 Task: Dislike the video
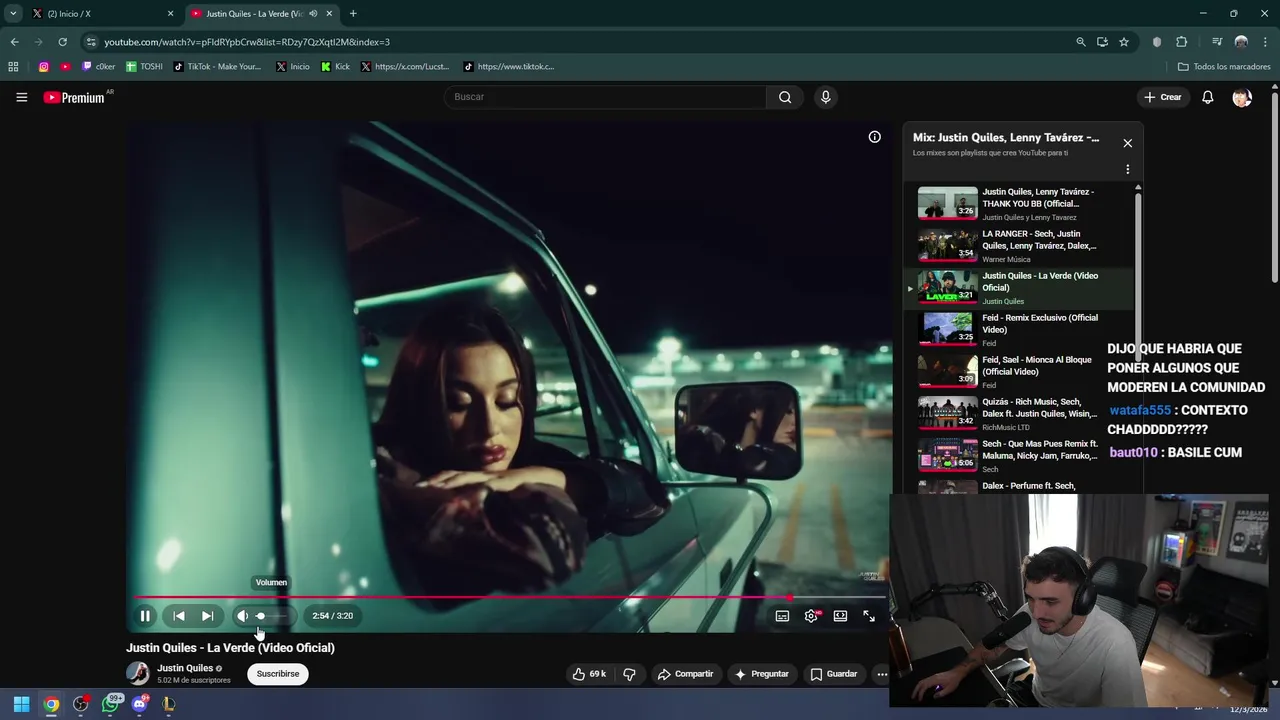629,674
